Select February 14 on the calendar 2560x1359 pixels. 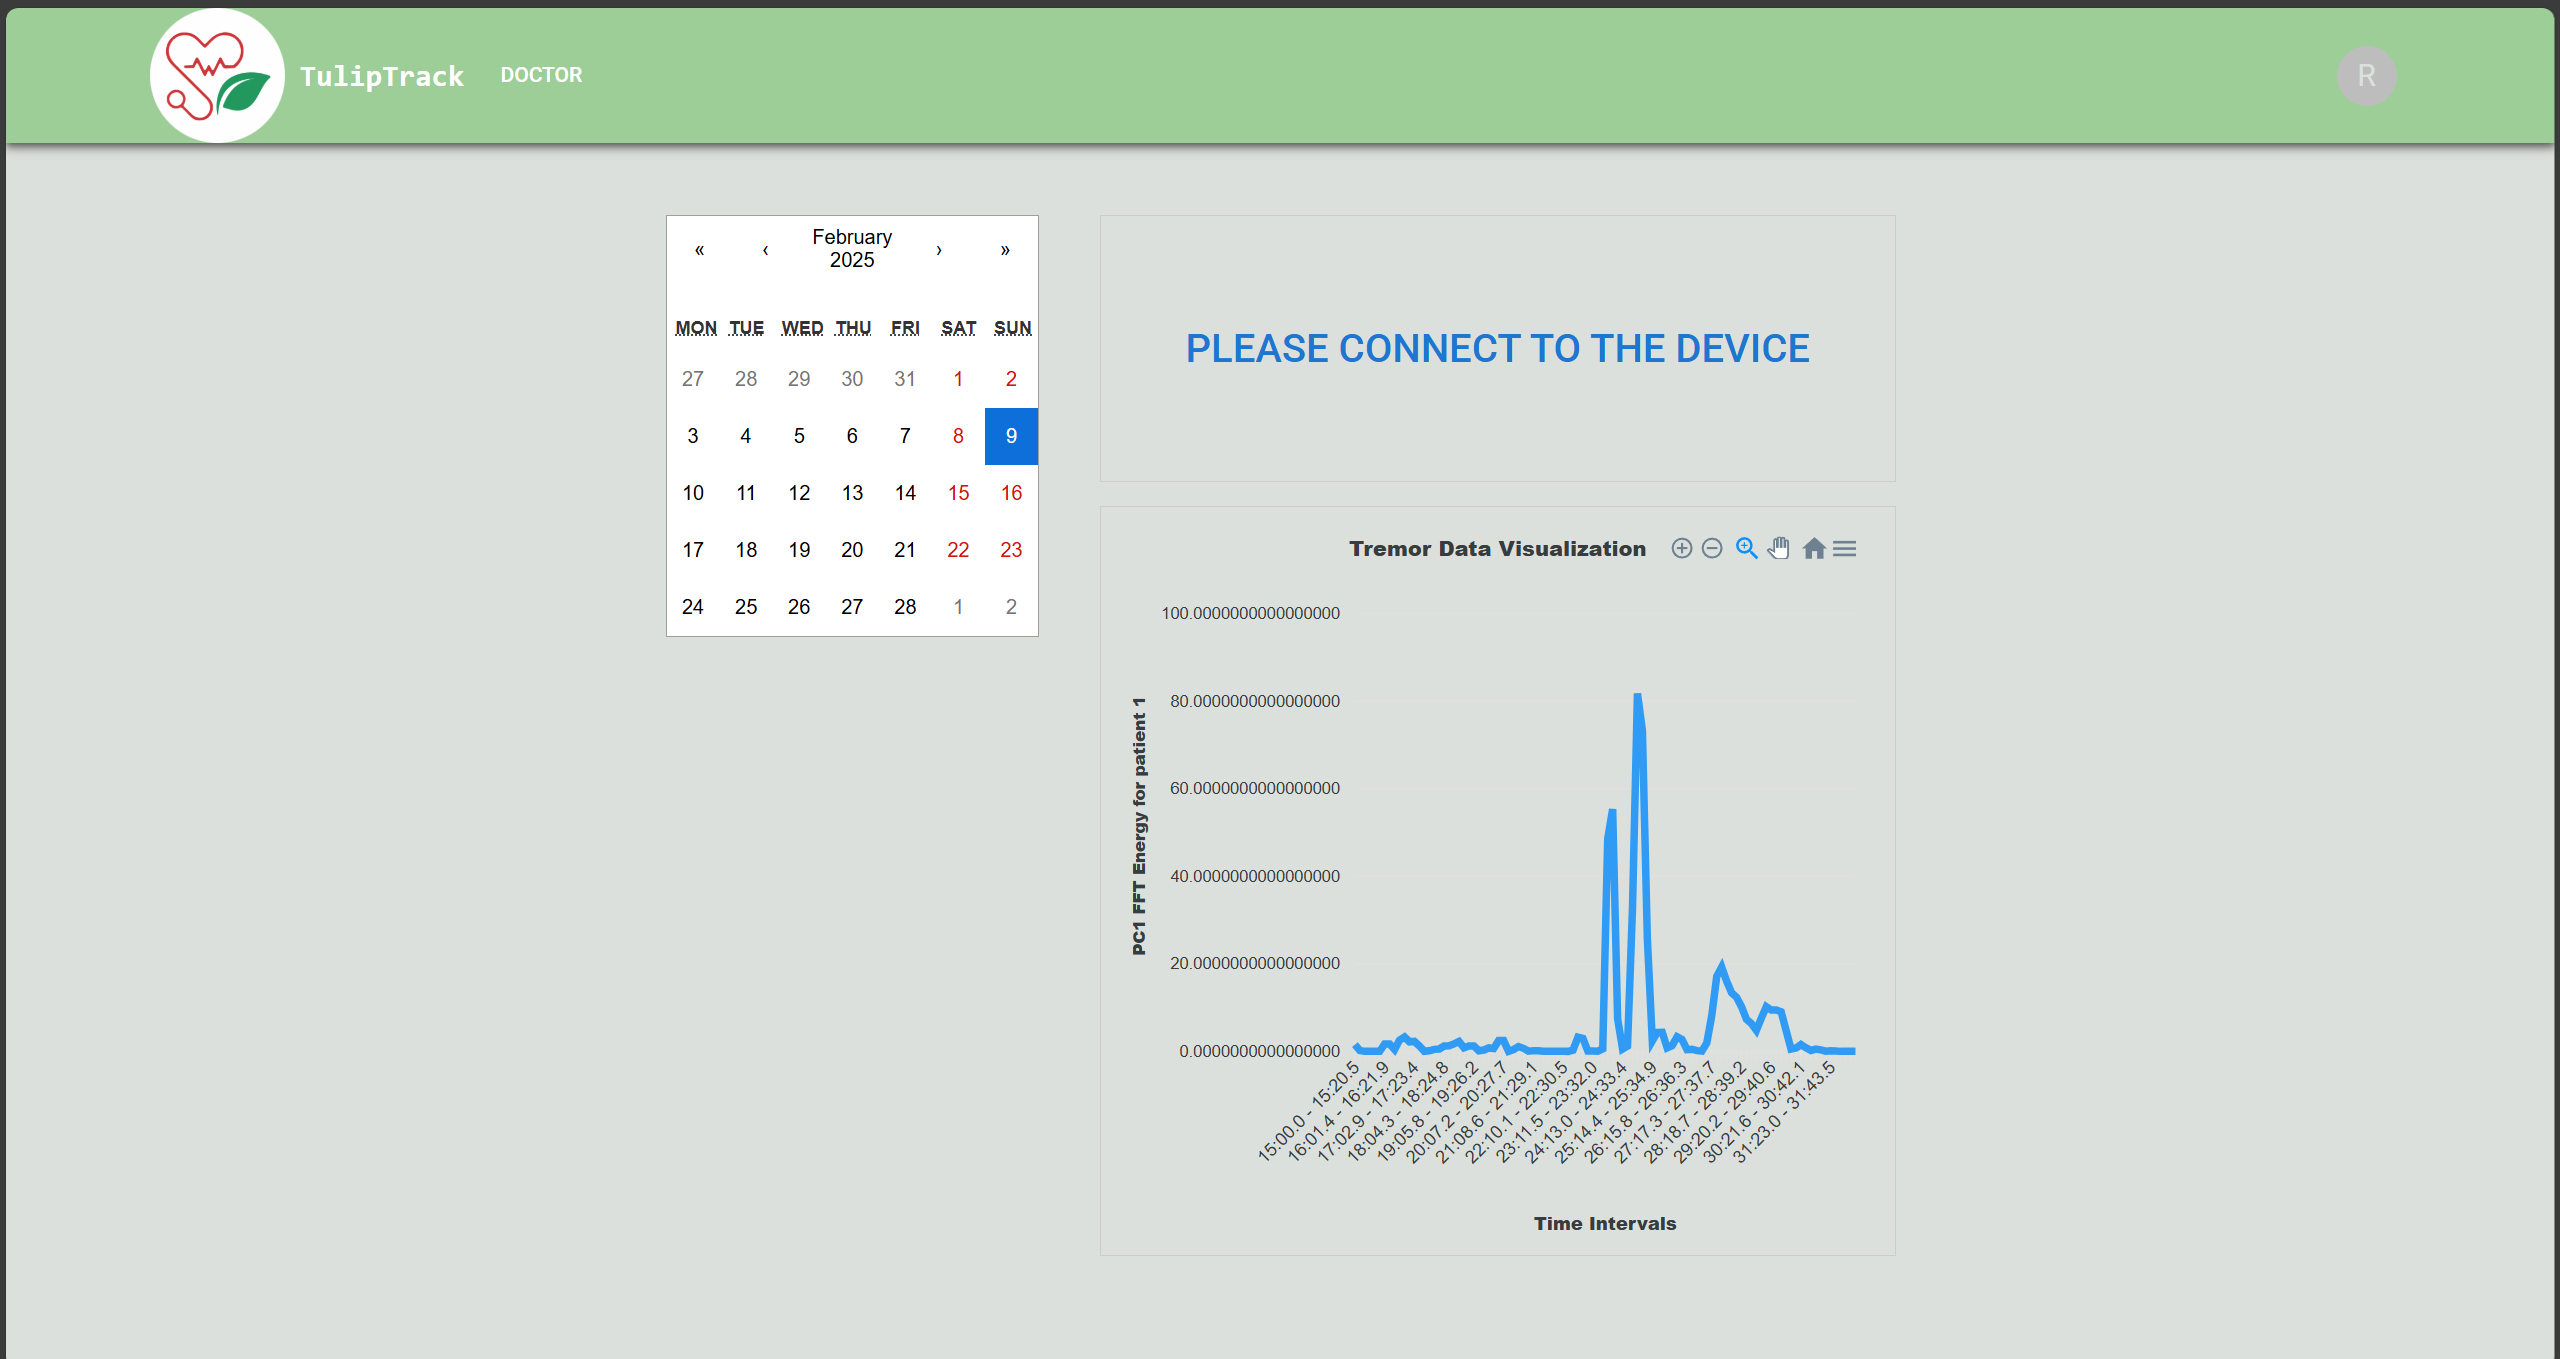905,493
